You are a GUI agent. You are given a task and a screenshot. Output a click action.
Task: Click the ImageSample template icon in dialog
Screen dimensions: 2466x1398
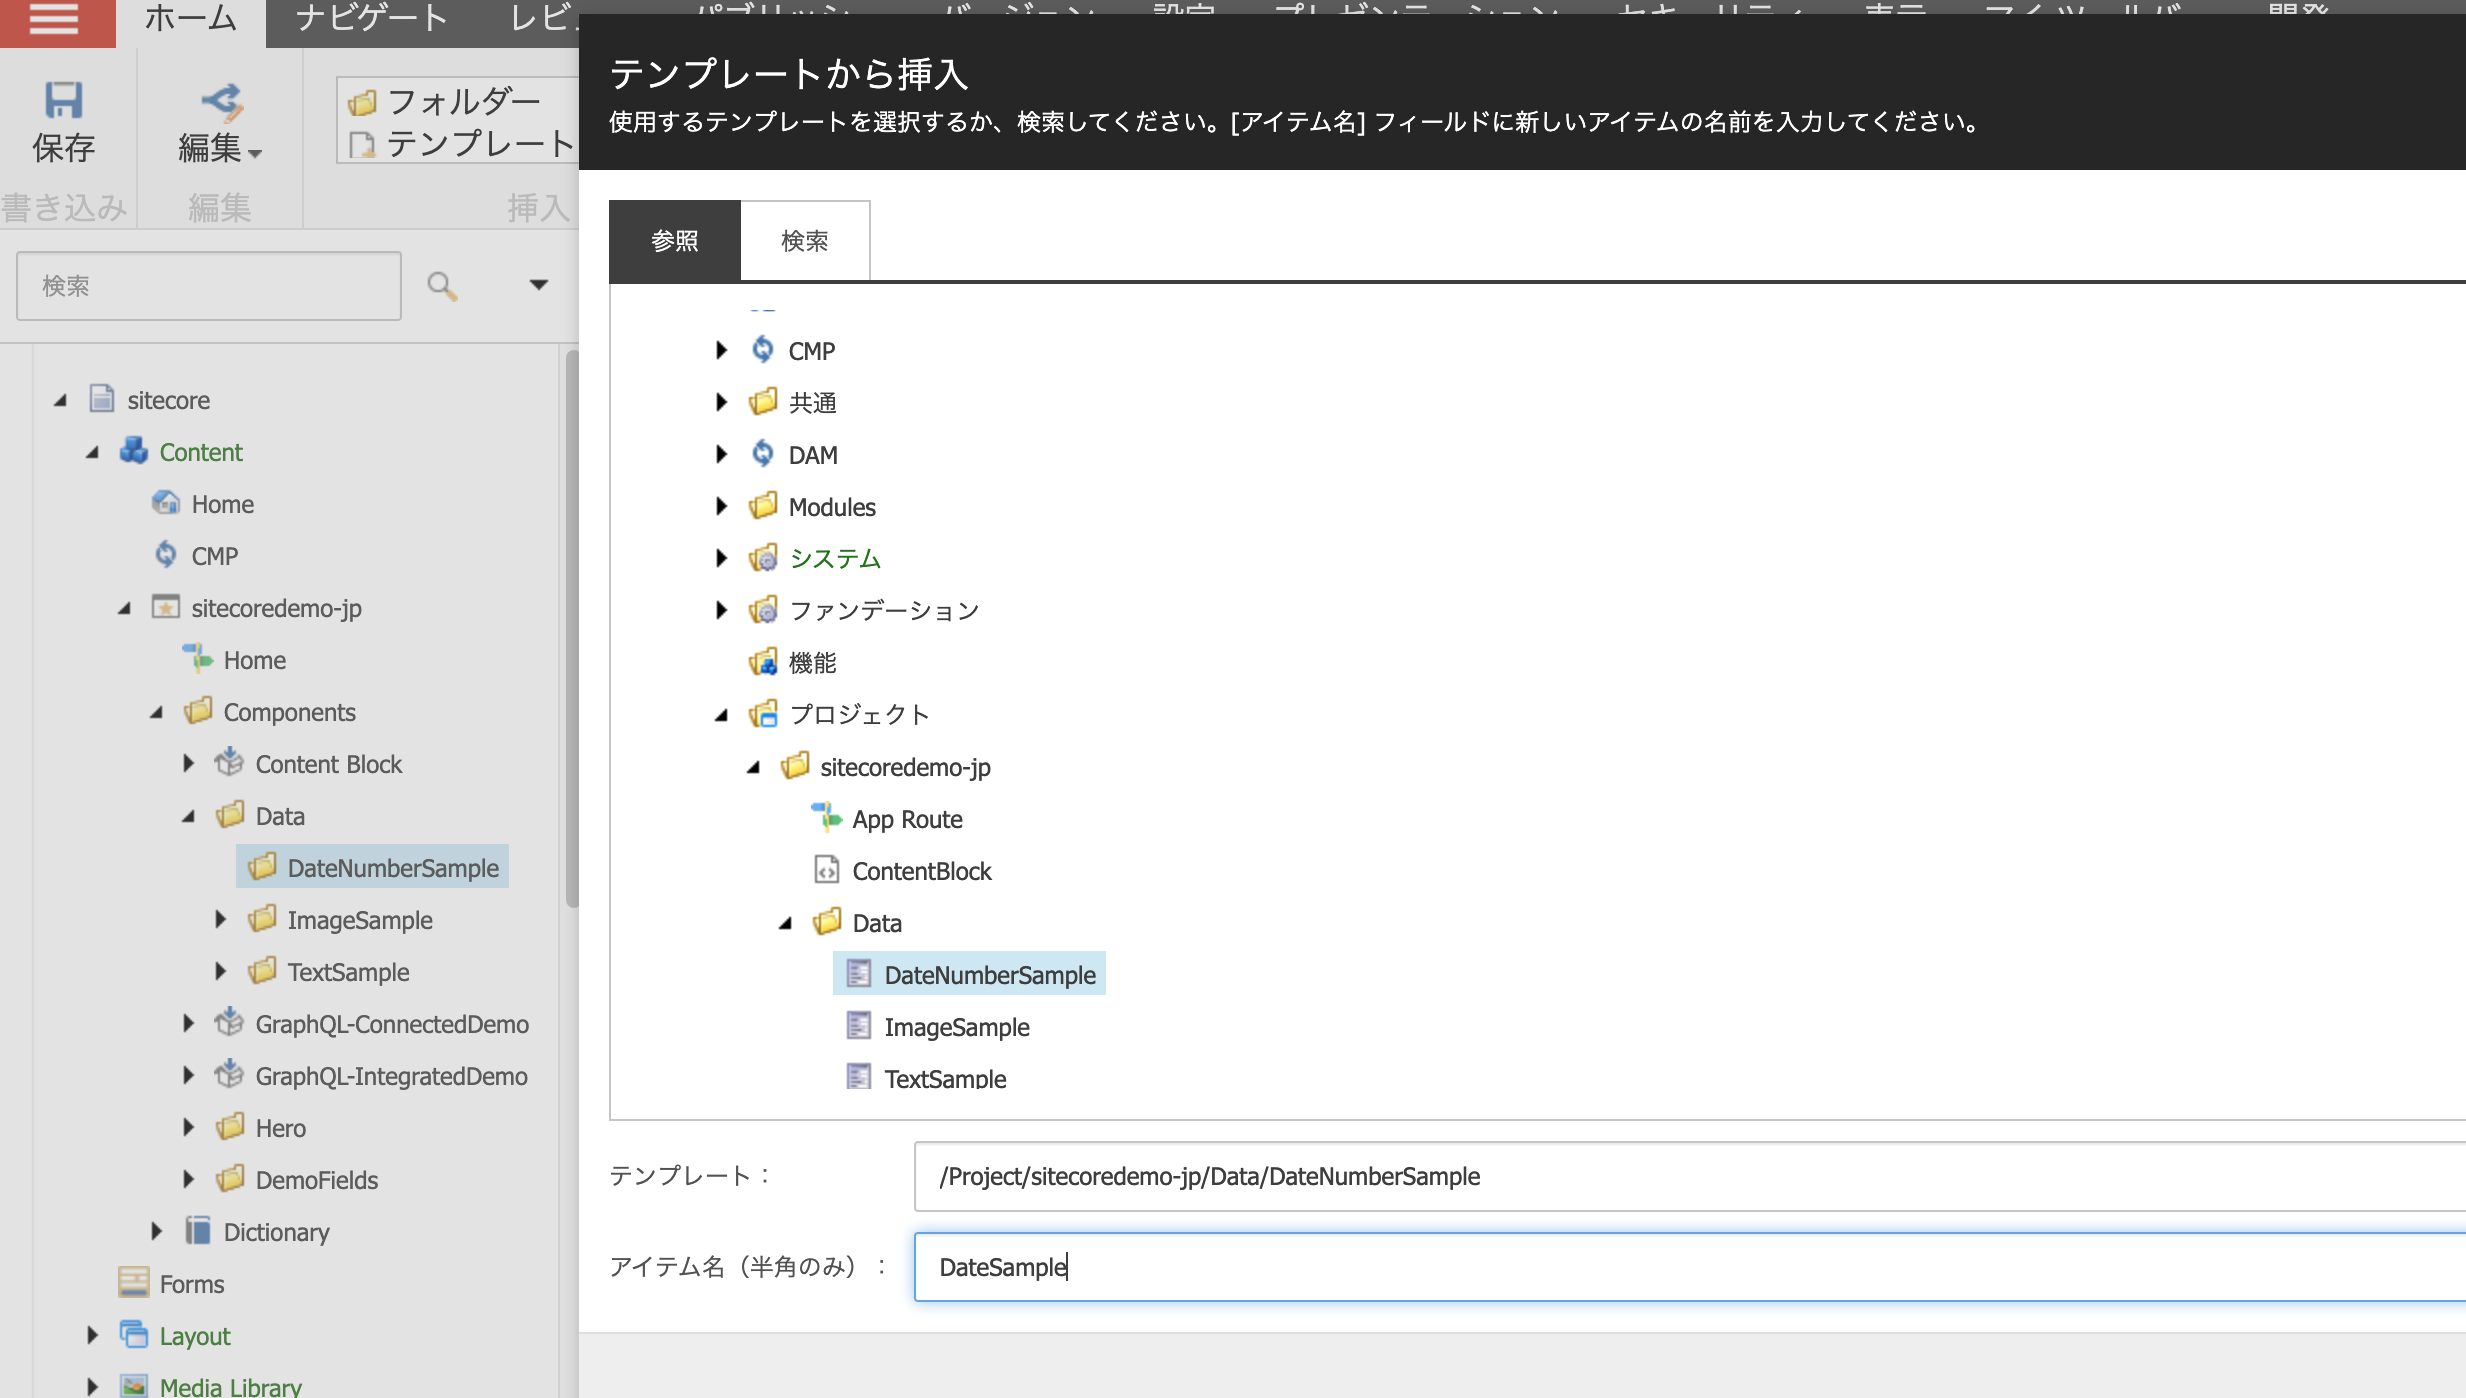point(859,1026)
